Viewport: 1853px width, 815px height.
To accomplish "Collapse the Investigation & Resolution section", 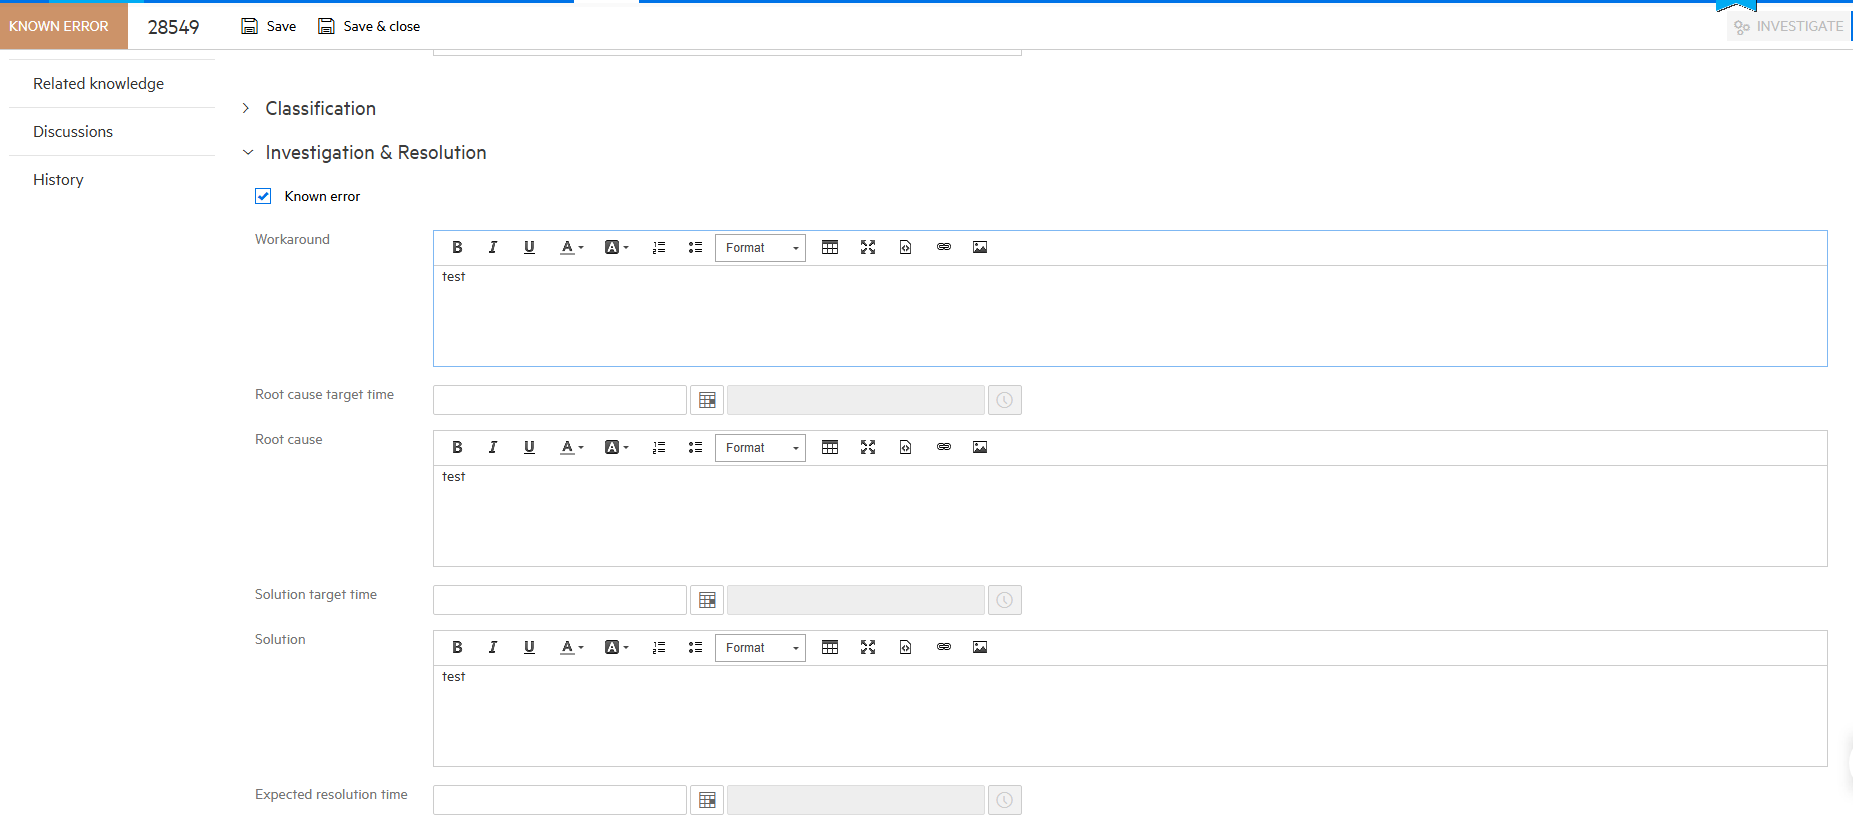I will [x=247, y=152].
